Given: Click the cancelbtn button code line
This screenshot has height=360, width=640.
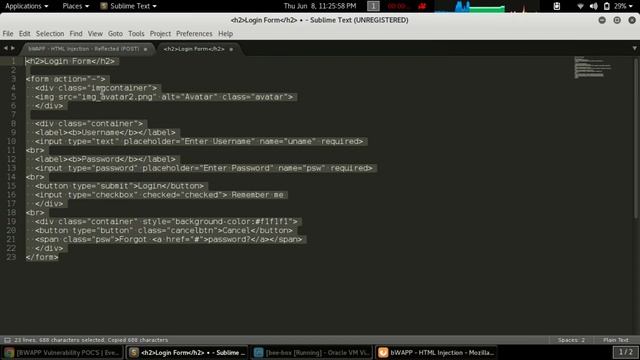Looking at the screenshot, I should coord(164,231).
